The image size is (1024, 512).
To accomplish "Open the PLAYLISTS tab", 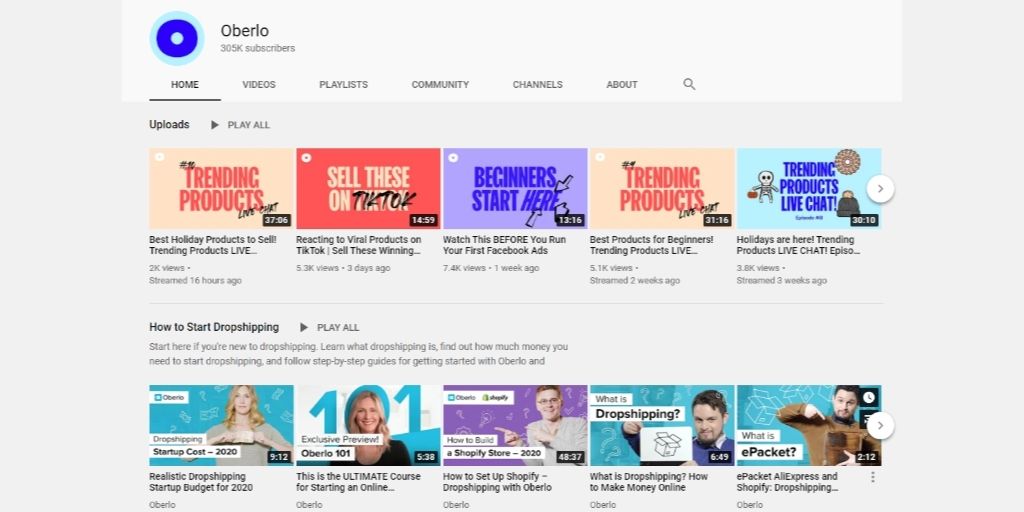I will [x=344, y=85].
